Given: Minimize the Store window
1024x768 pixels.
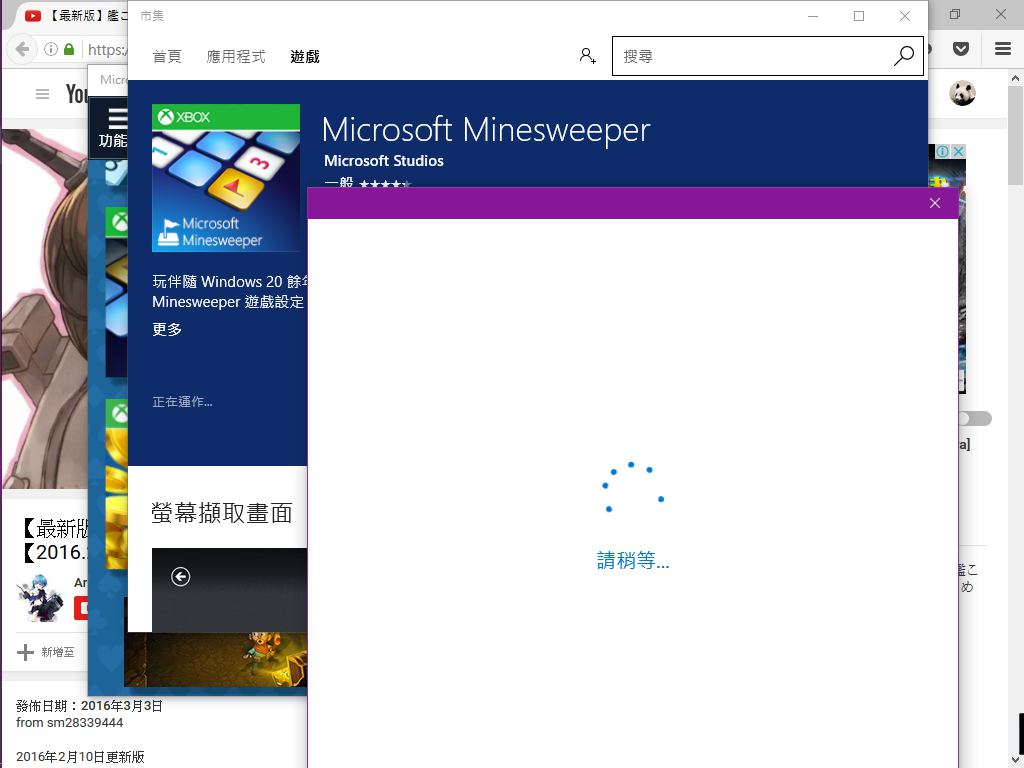Looking at the screenshot, I should (x=813, y=16).
